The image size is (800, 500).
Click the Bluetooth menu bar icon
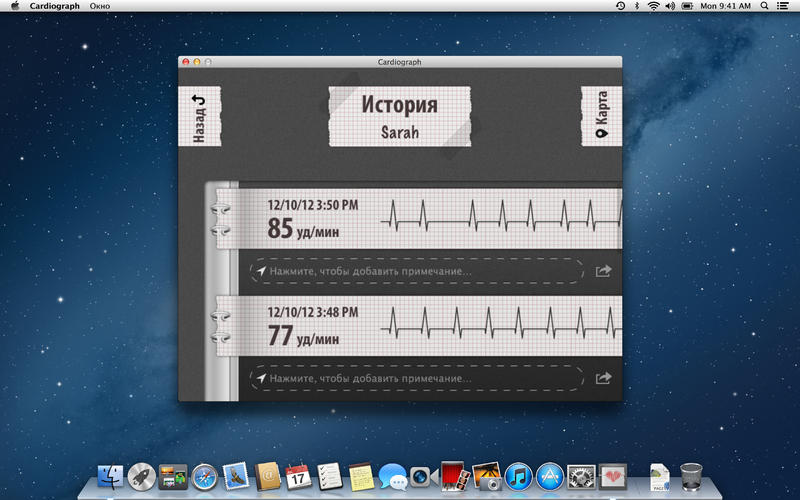(x=637, y=6)
